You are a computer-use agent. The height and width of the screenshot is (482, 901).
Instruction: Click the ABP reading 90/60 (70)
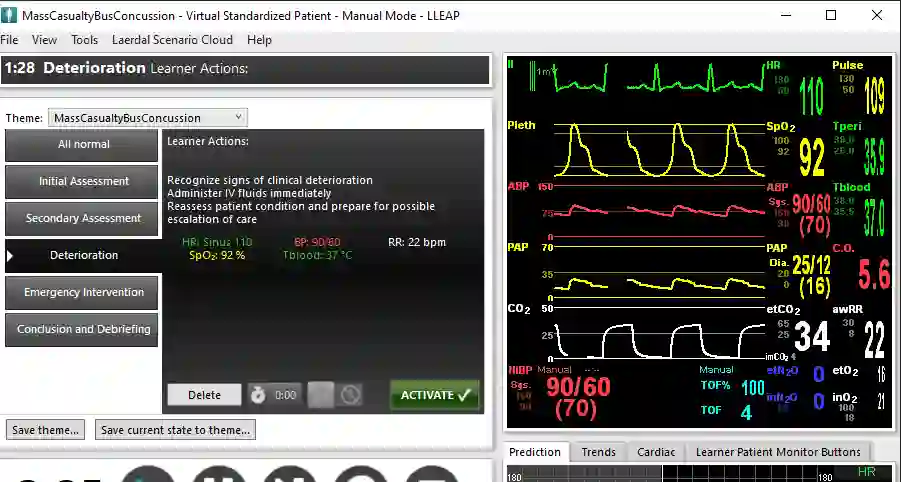click(x=811, y=214)
